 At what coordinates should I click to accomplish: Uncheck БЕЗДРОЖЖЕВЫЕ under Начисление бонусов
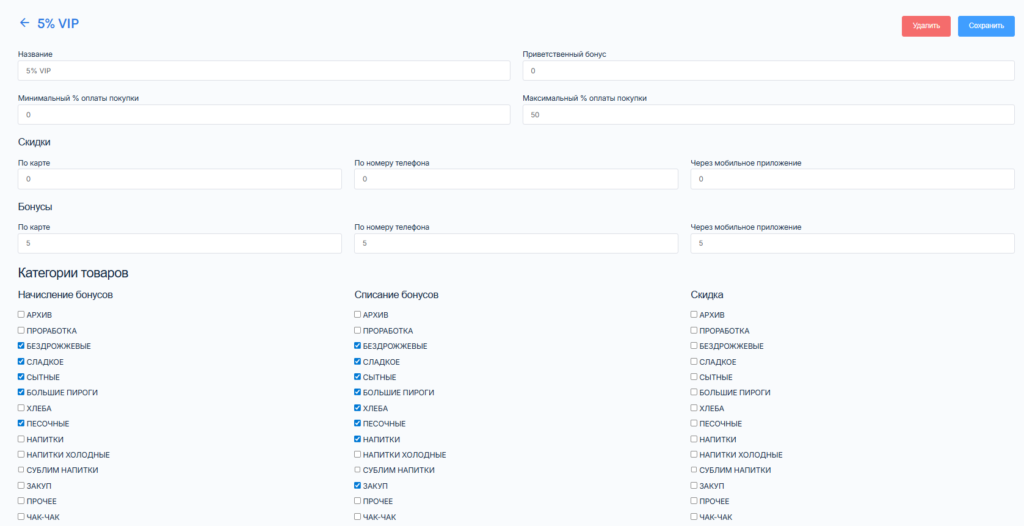coord(21,346)
